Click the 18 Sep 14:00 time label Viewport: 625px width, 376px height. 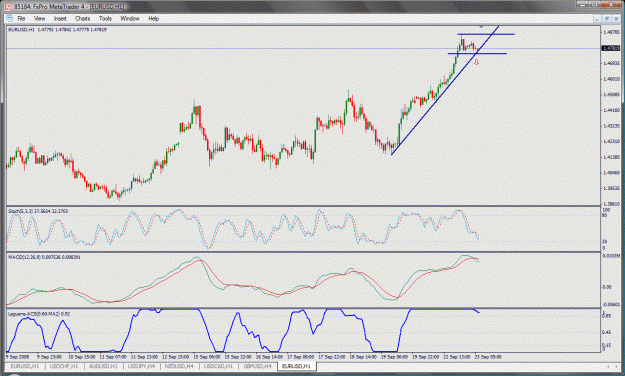point(363,357)
